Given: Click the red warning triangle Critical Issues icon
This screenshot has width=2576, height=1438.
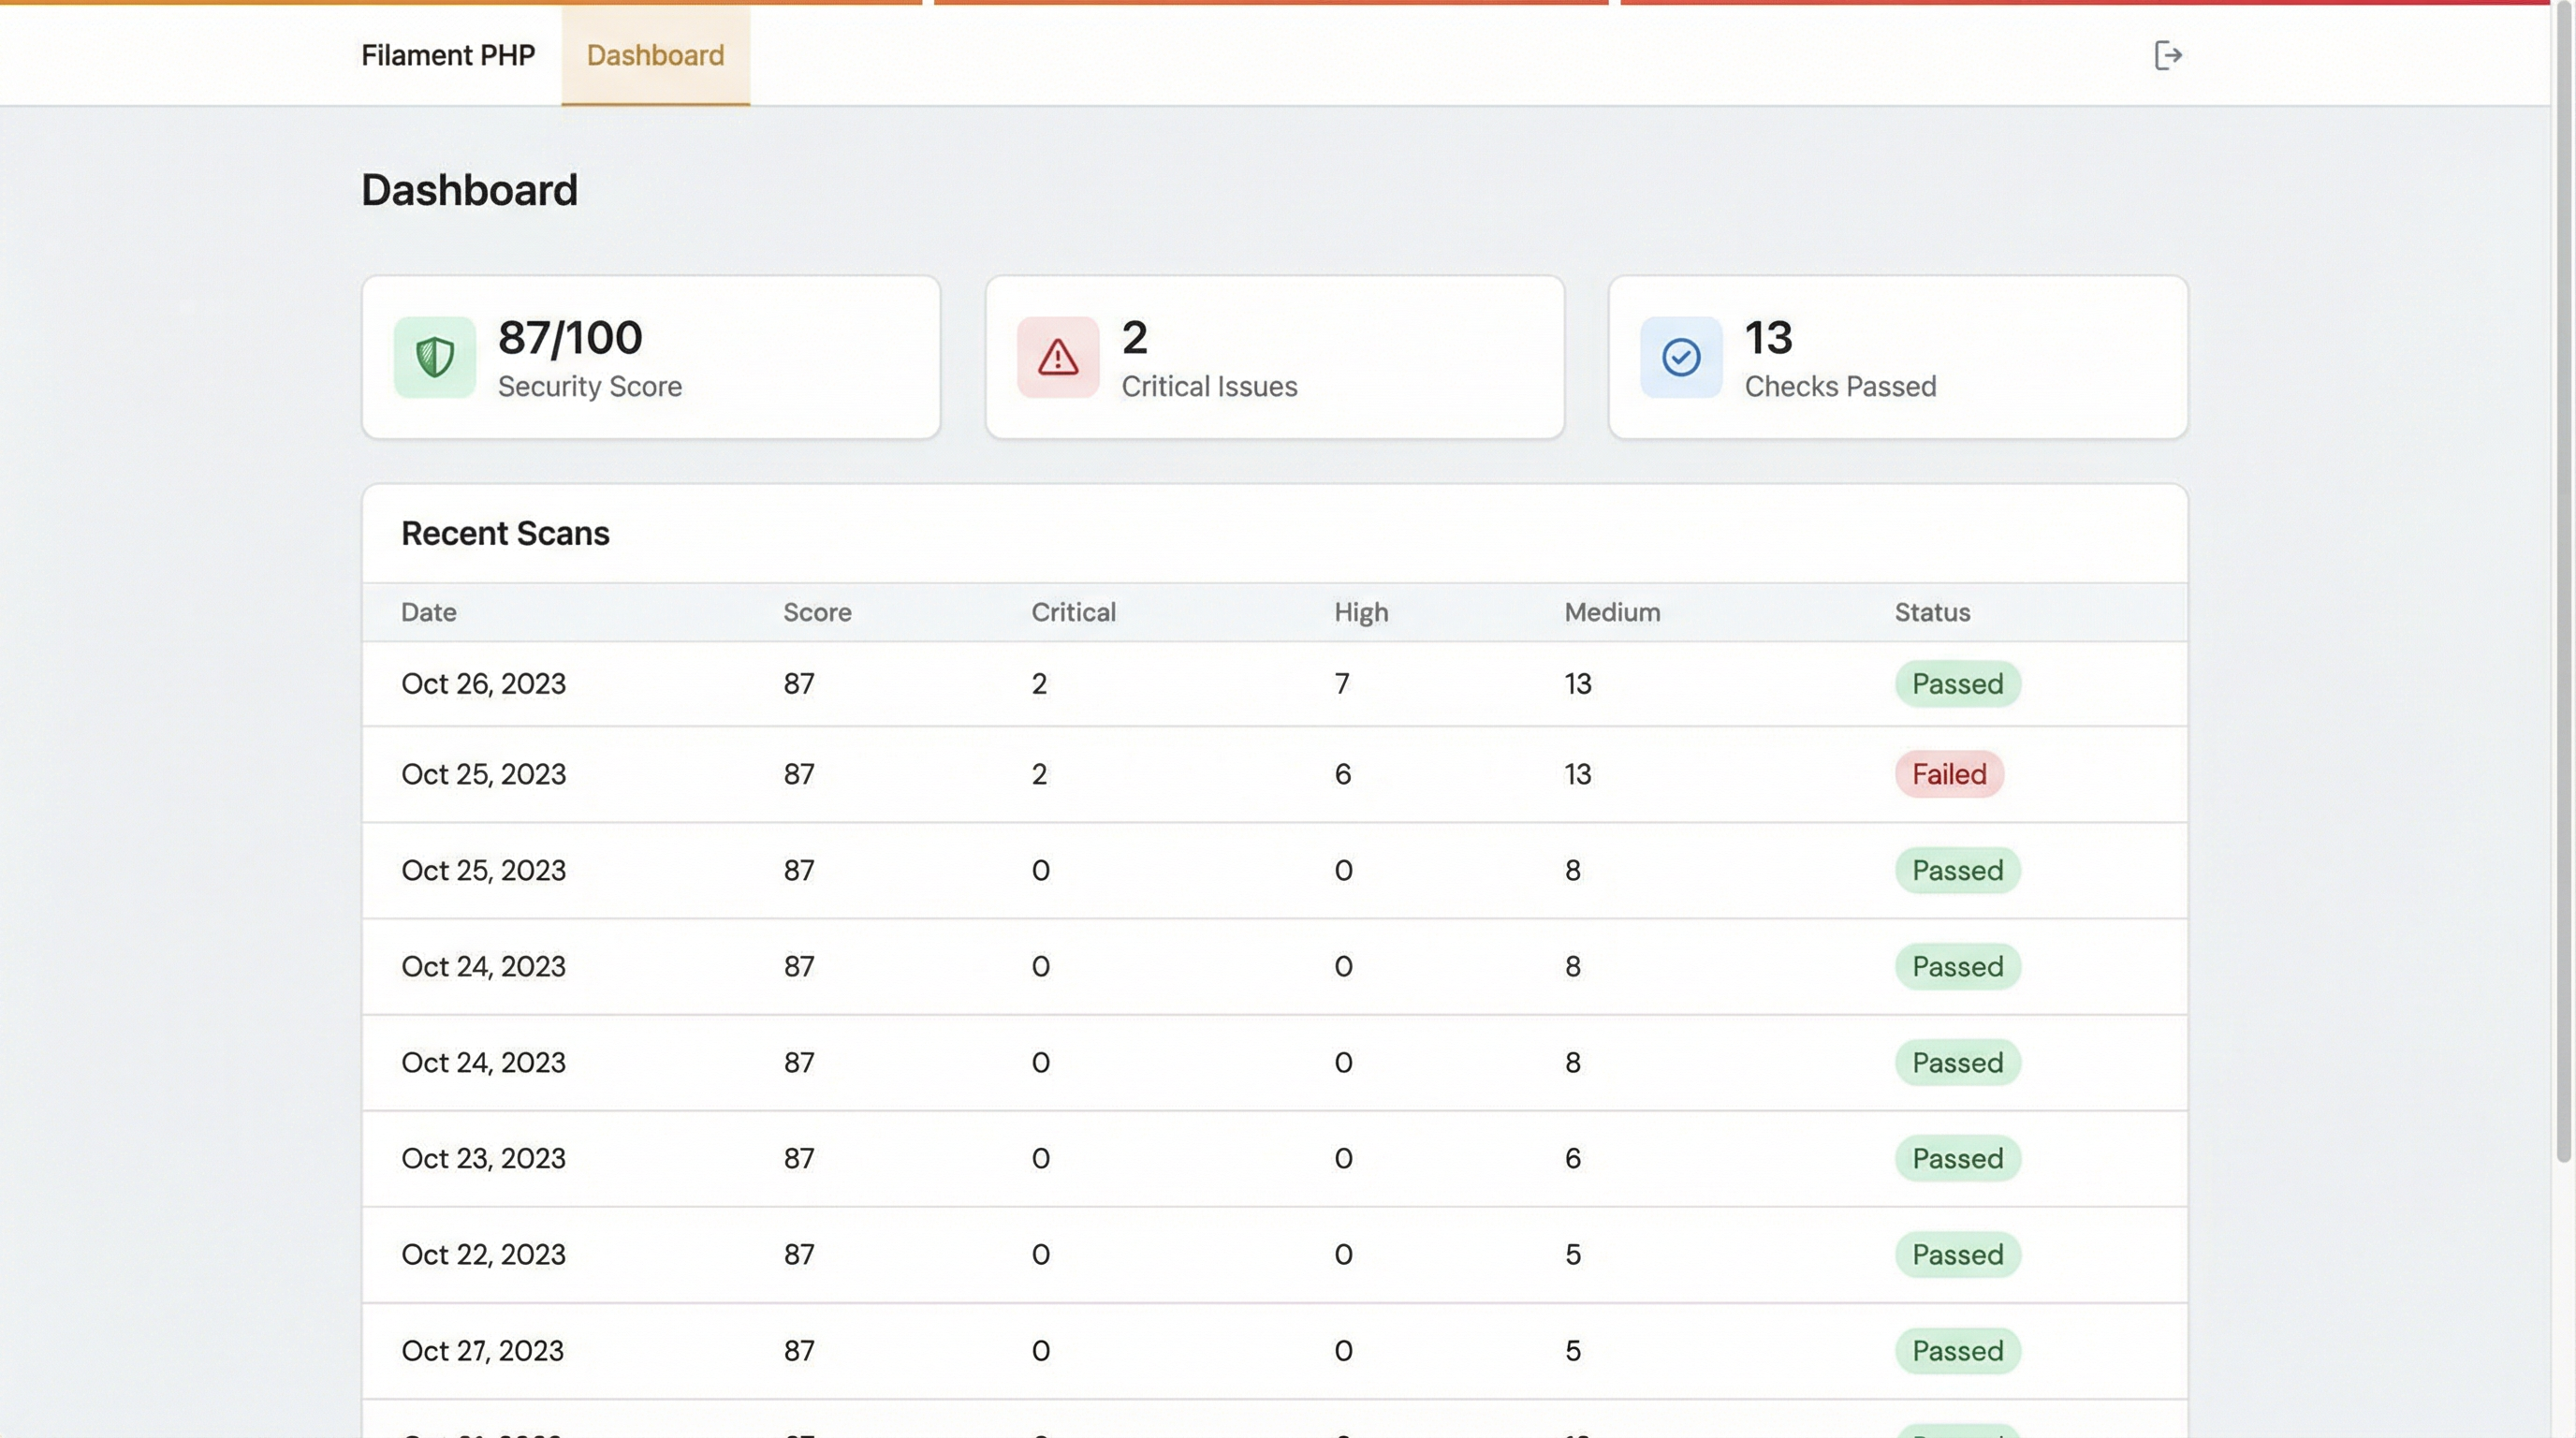Looking at the screenshot, I should click(x=1057, y=357).
